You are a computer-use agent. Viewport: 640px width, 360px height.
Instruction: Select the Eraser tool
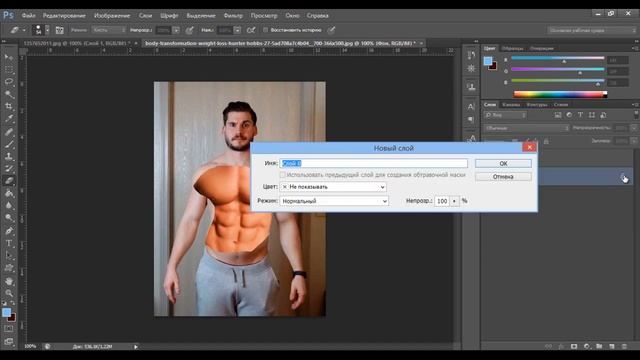coord(9,181)
